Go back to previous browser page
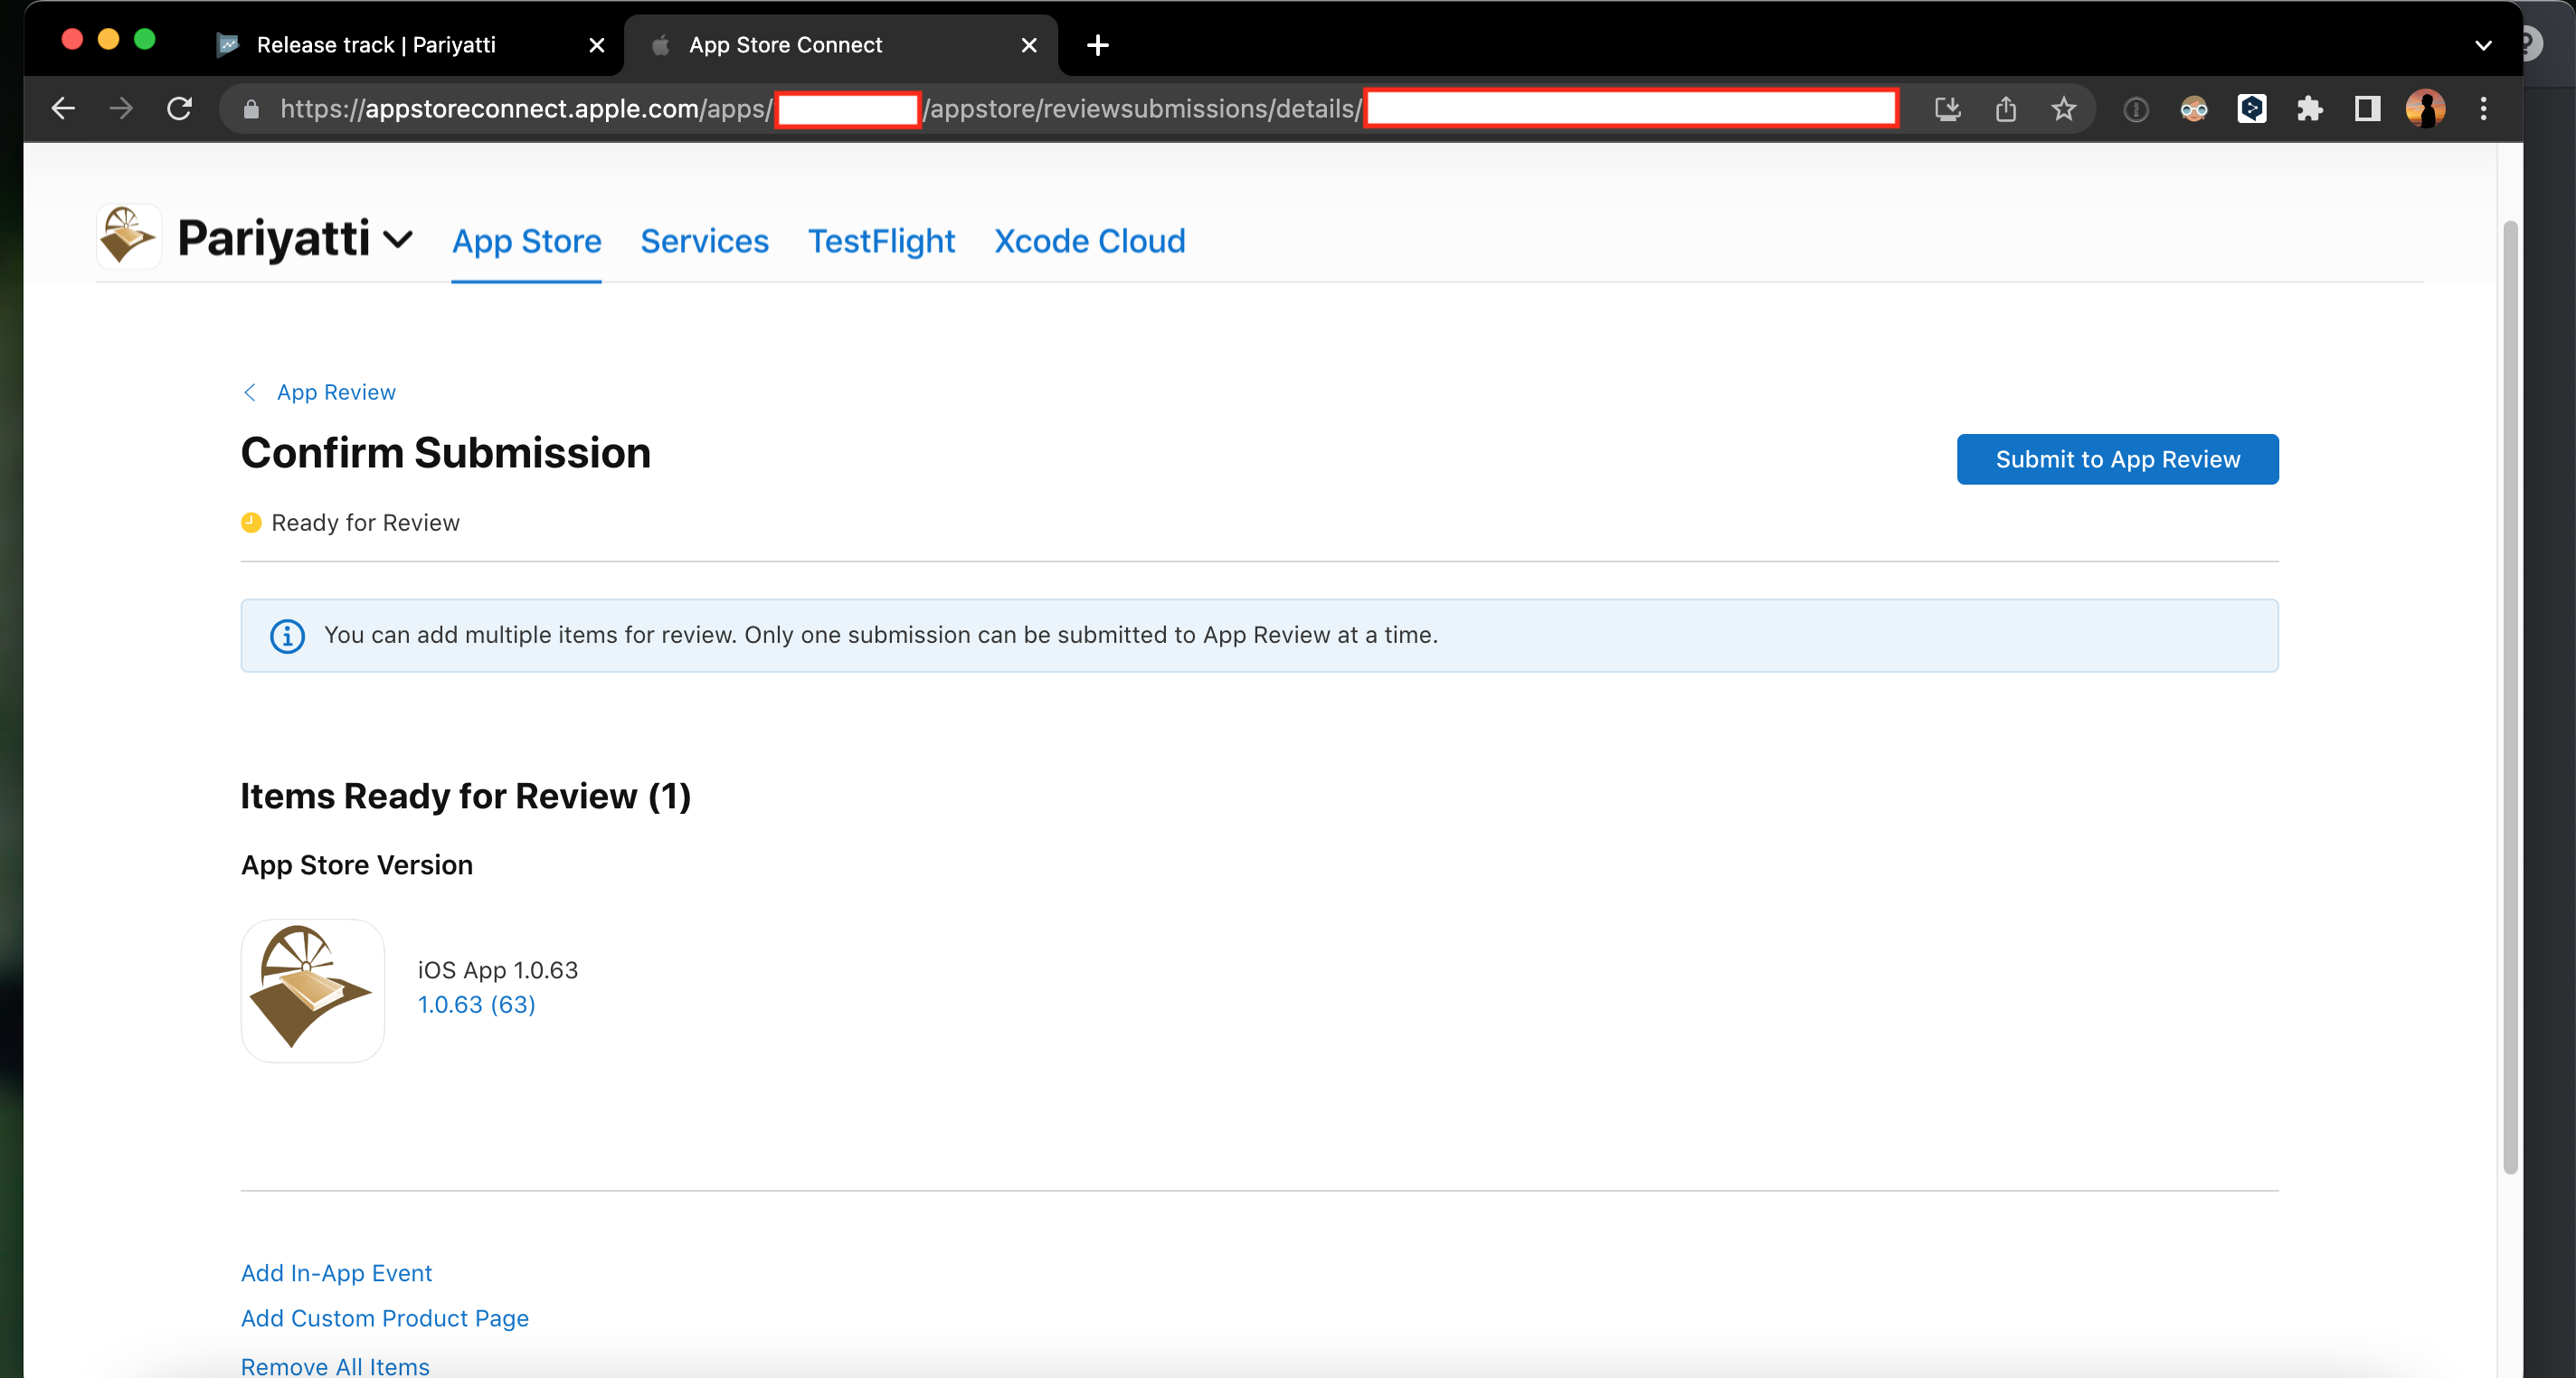Image resolution: width=2576 pixels, height=1378 pixels. [x=63, y=108]
